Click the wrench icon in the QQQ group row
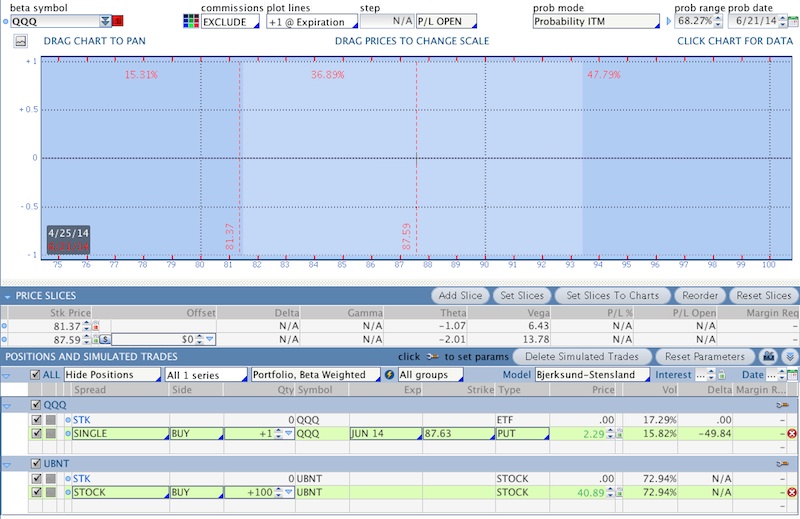This screenshot has width=800, height=519. tap(782, 405)
